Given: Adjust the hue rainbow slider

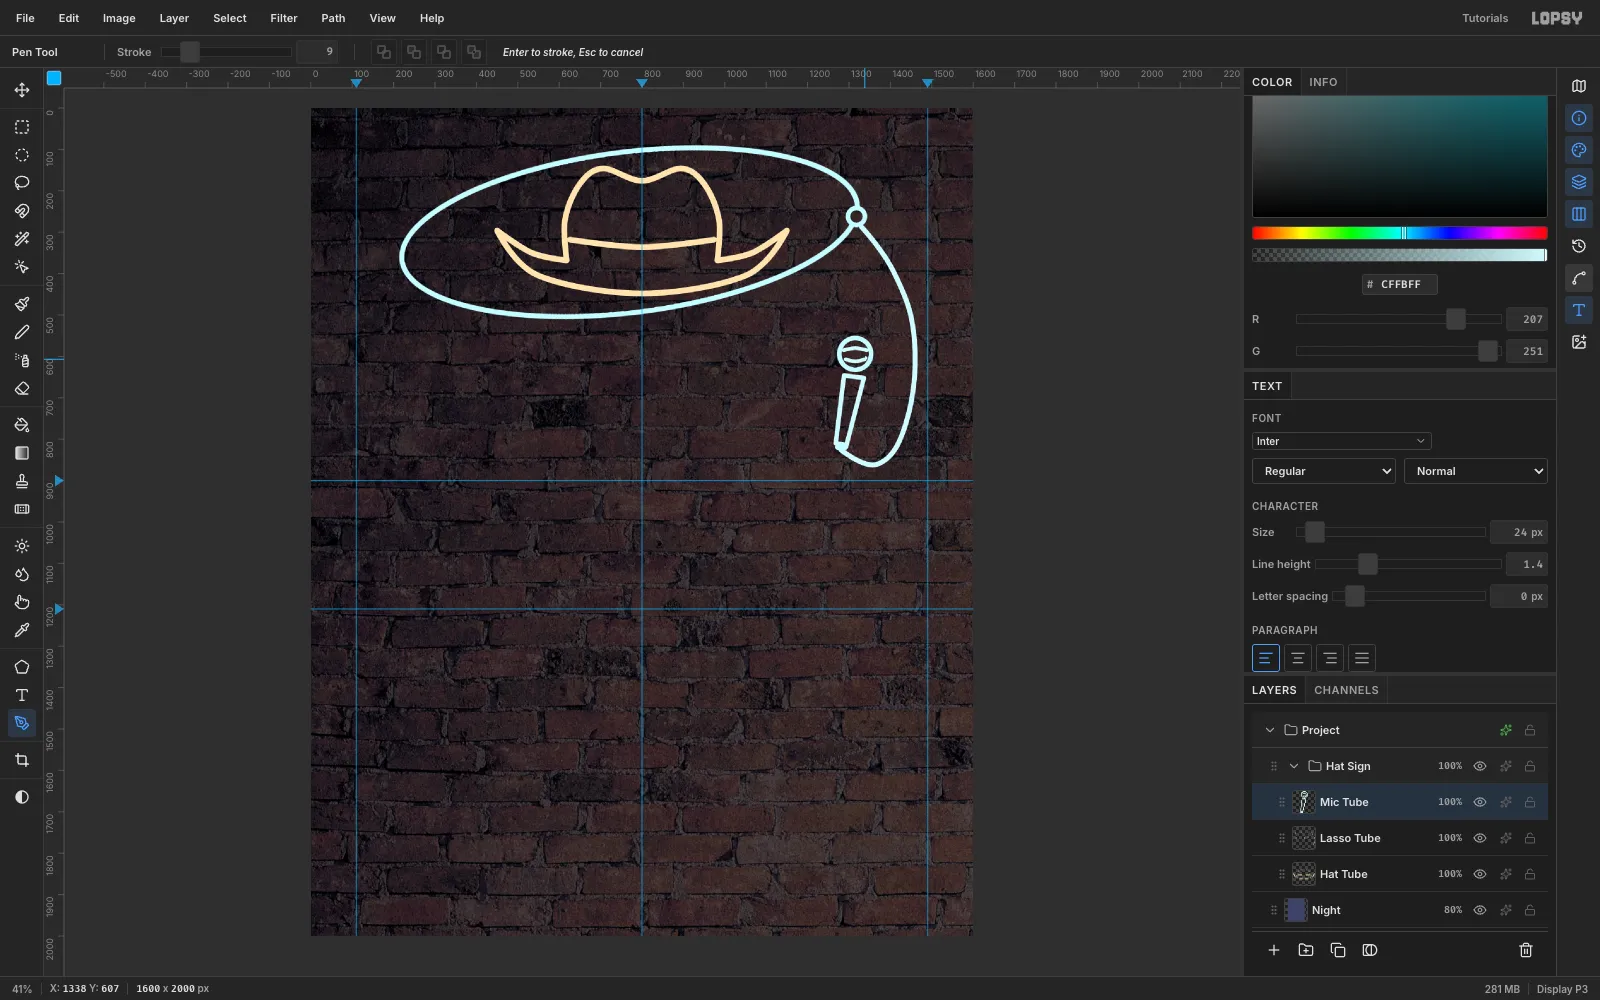Looking at the screenshot, I should click(1400, 233).
